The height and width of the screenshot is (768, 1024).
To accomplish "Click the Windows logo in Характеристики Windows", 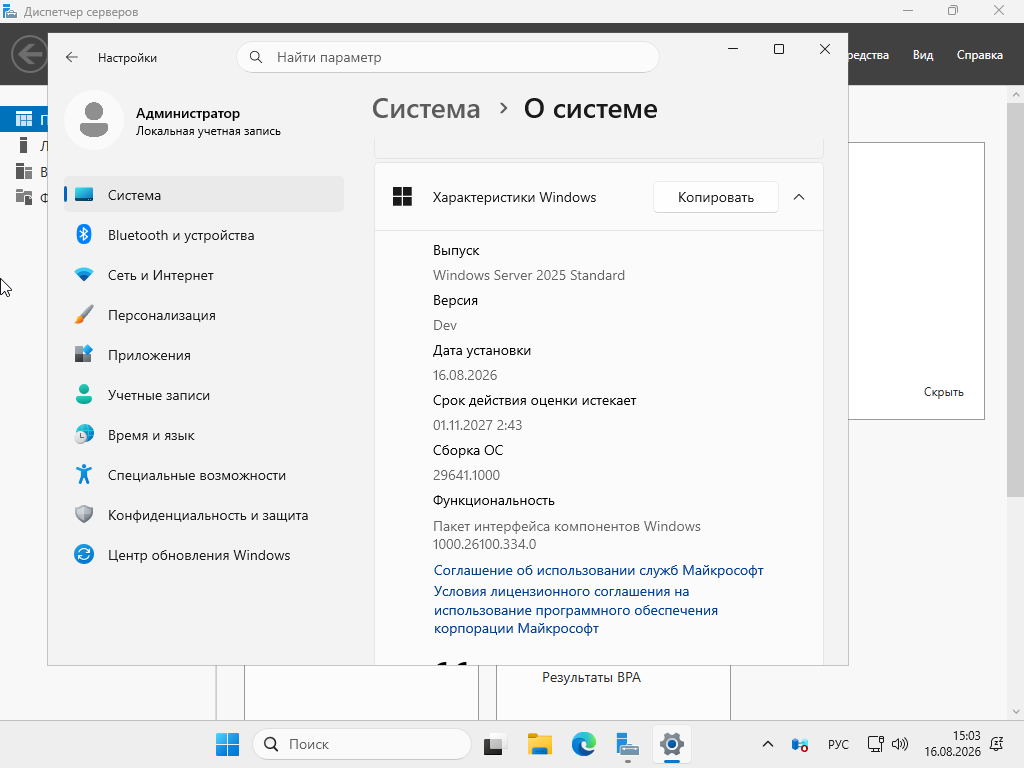I will (402, 197).
